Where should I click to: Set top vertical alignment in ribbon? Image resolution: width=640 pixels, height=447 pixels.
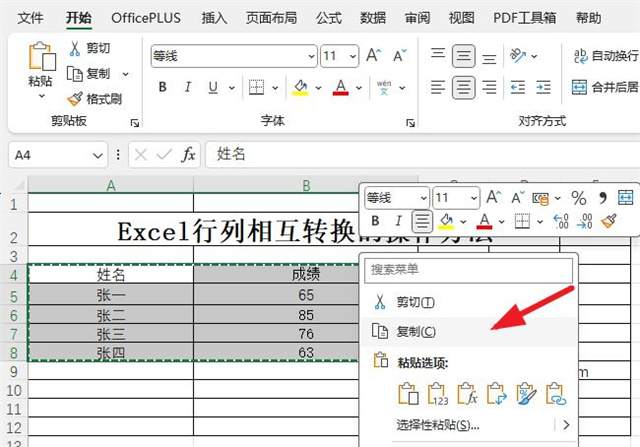pos(438,56)
